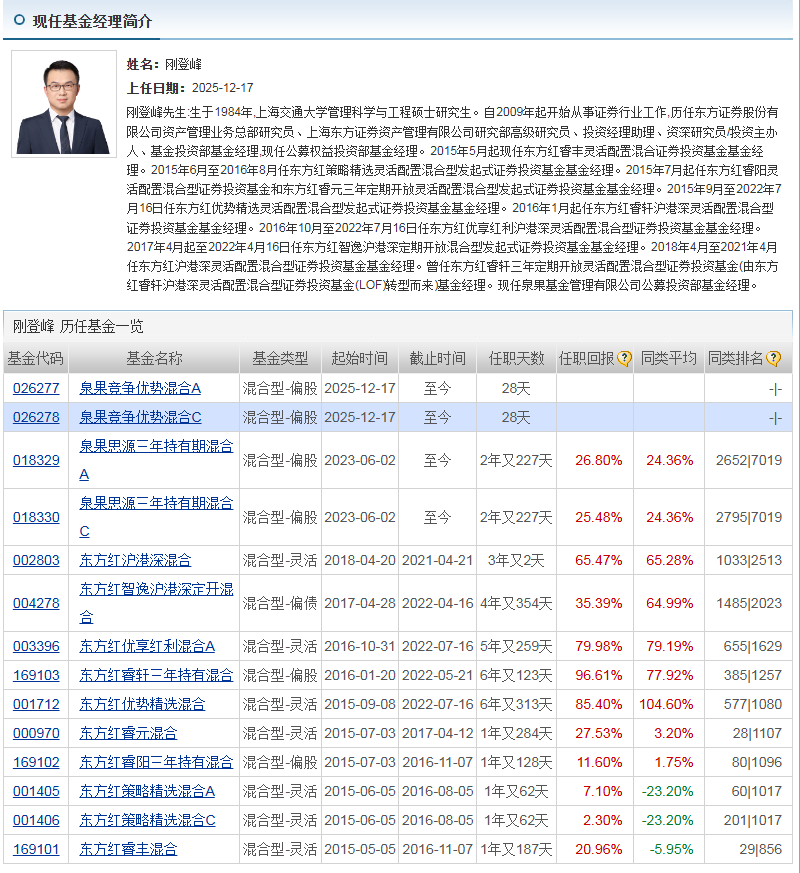Open fund code 169103 link

pos(36,675)
